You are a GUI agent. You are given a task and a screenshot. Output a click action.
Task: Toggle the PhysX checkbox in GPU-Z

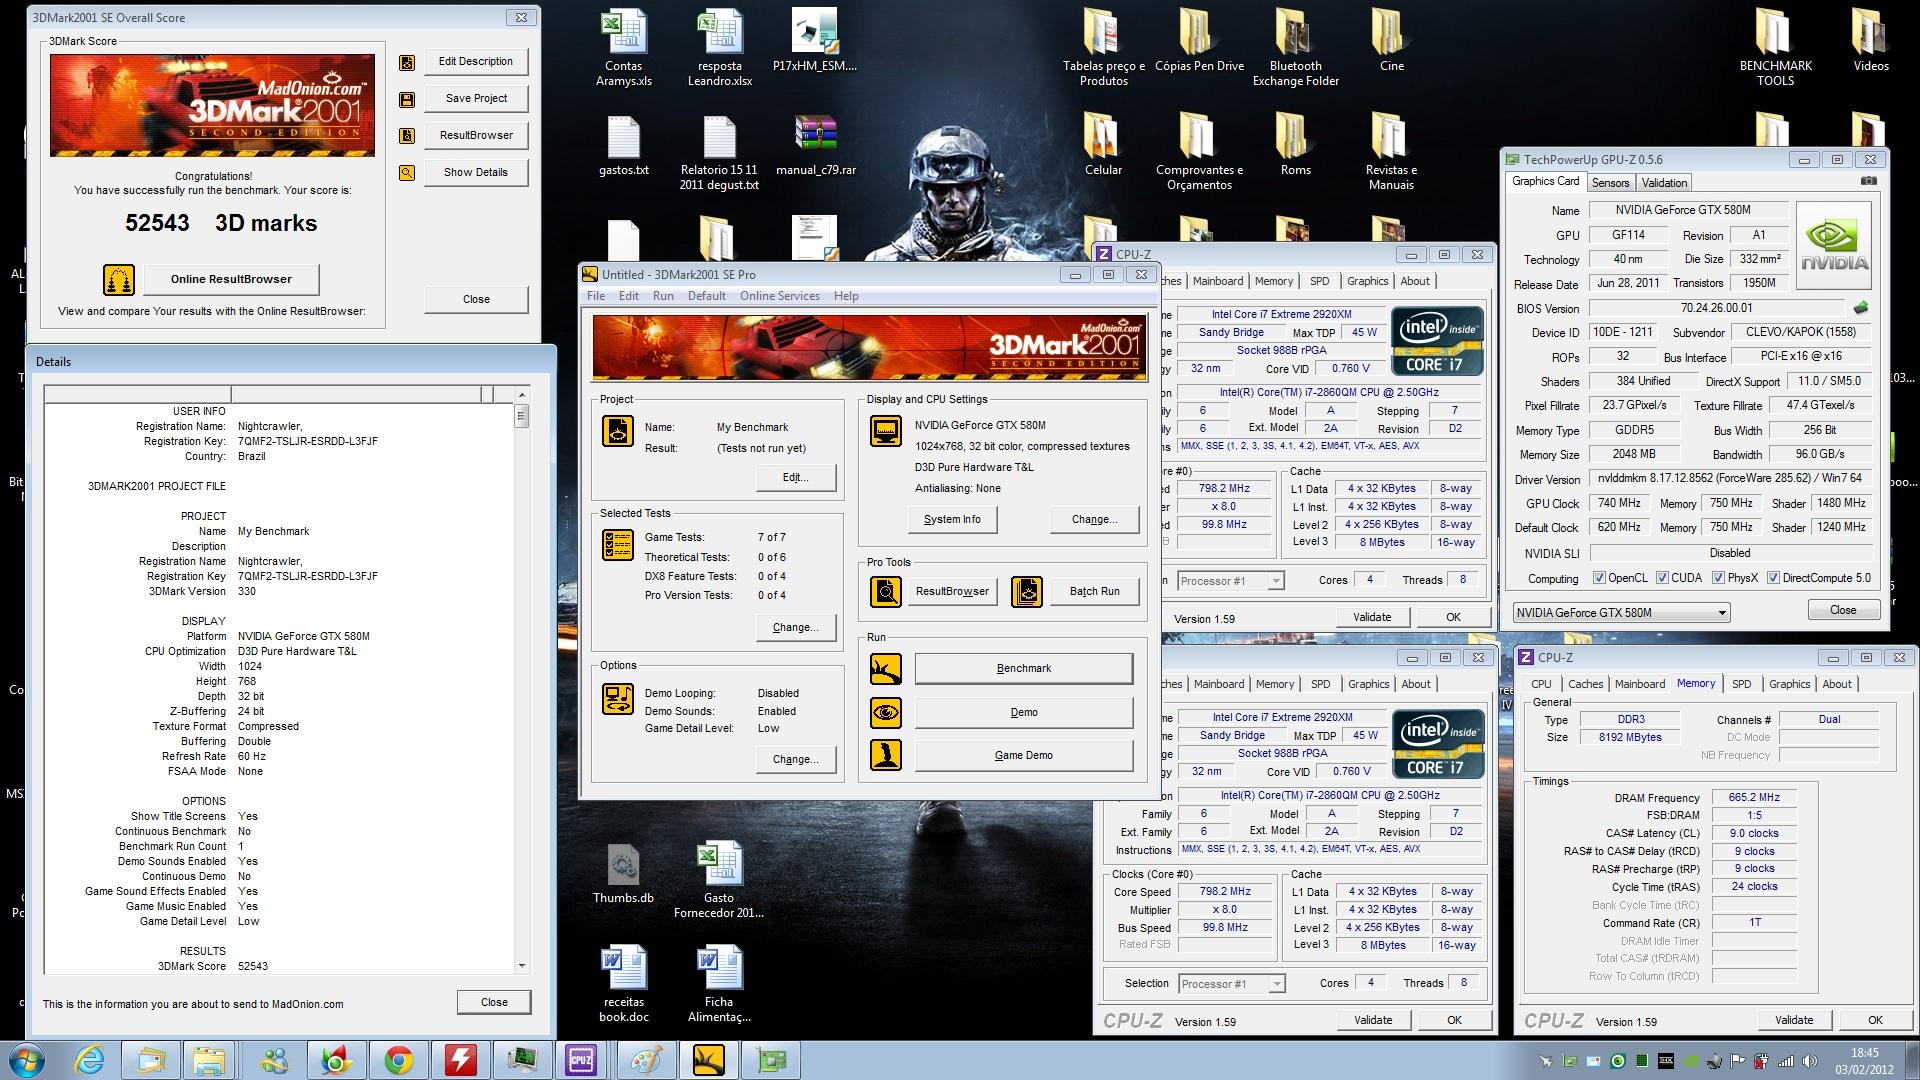(x=1718, y=578)
